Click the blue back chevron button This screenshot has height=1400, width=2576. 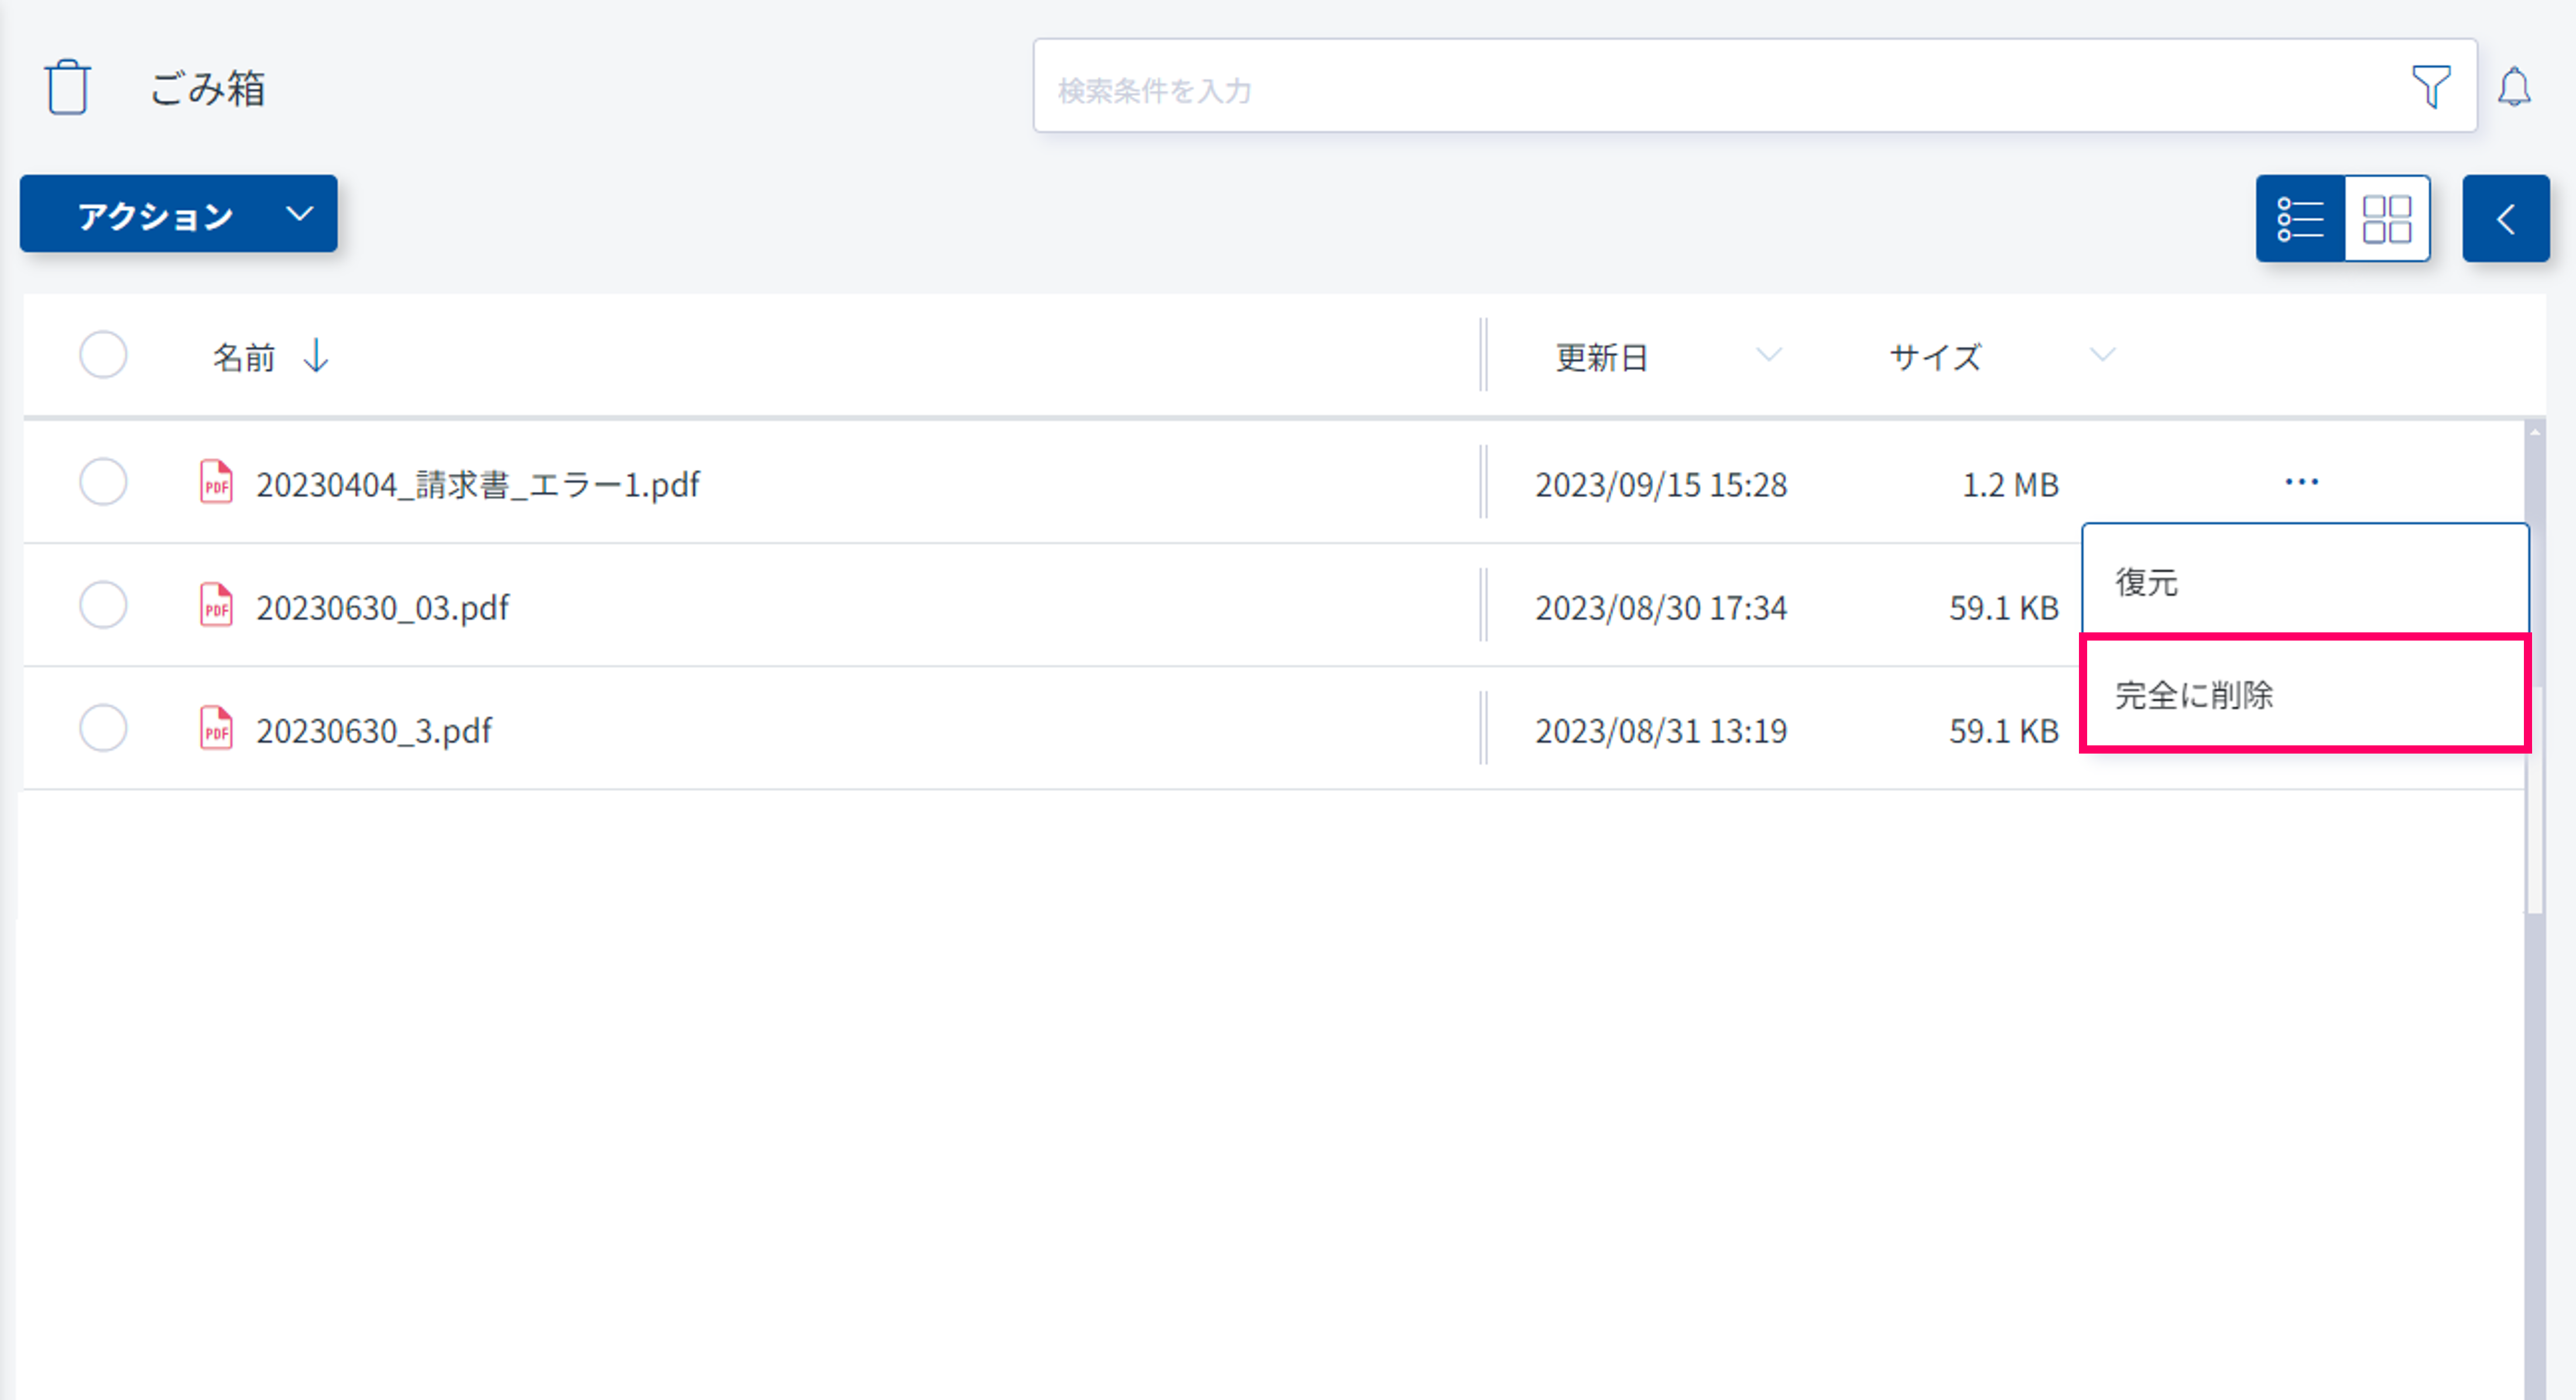click(x=2505, y=219)
